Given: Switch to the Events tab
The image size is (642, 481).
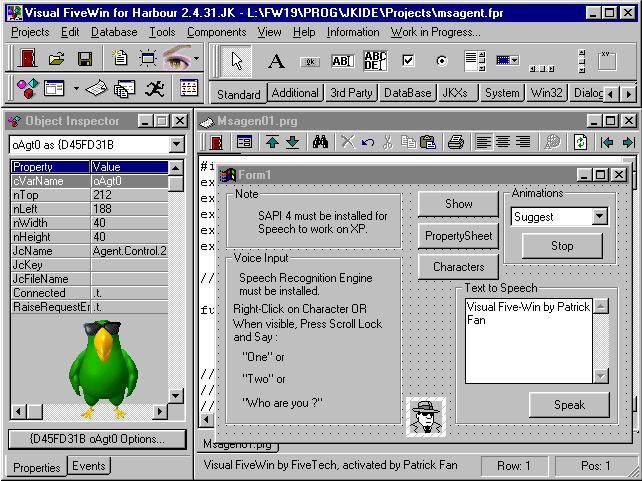Looking at the screenshot, I should (x=89, y=466).
